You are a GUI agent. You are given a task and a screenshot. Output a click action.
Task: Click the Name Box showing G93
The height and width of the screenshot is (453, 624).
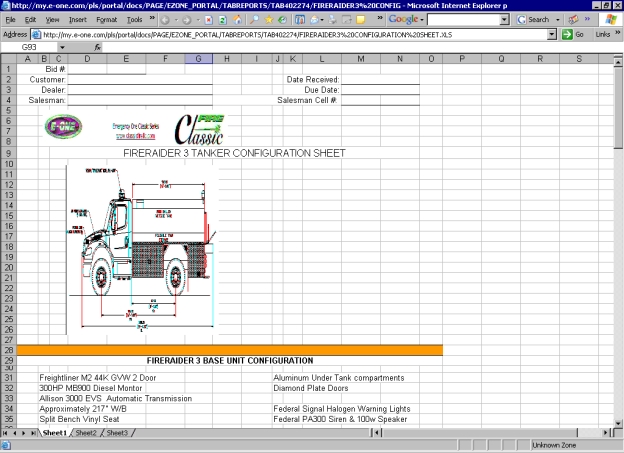29,47
